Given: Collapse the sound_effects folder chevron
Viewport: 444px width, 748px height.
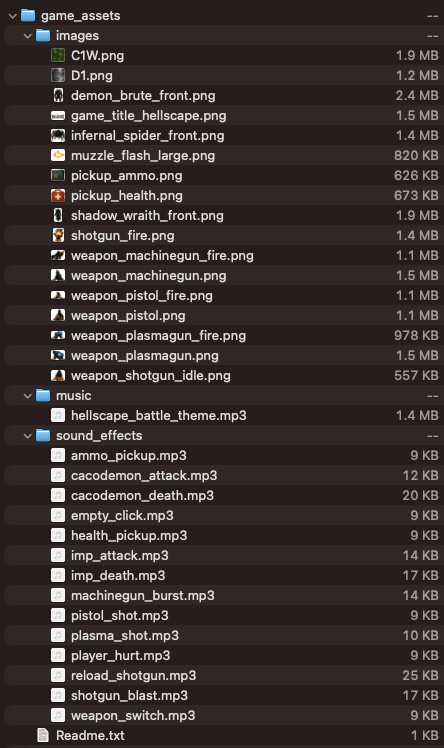Looking at the screenshot, I should pos(28,436).
